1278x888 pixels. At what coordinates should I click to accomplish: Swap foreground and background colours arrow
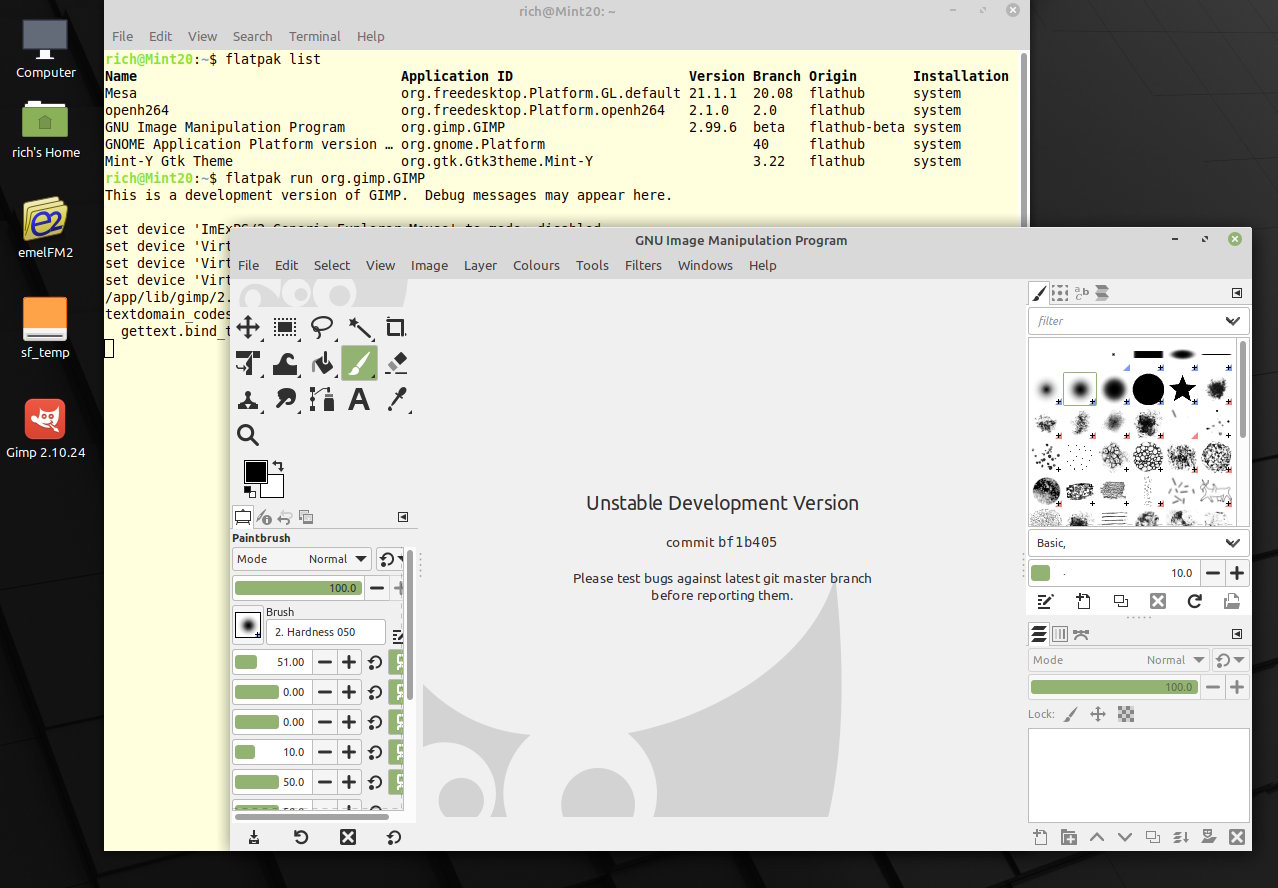tap(277, 466)
